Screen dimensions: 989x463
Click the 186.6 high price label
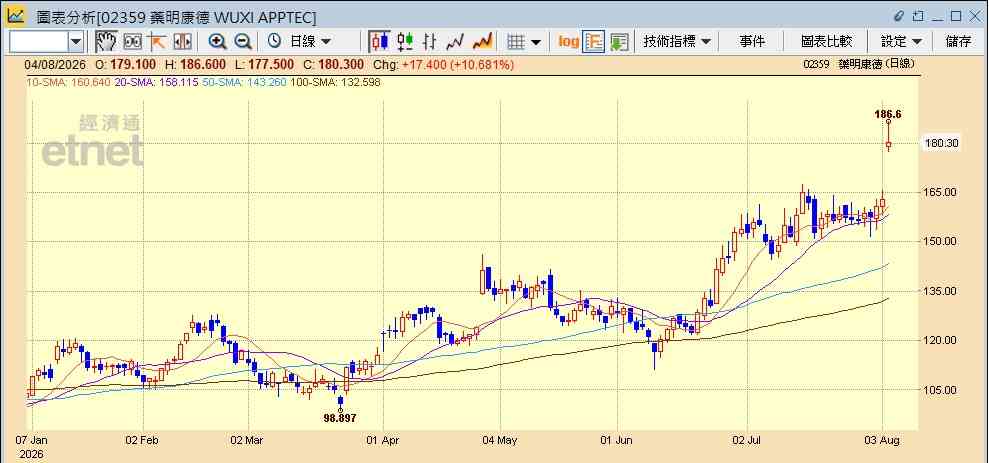887,114
